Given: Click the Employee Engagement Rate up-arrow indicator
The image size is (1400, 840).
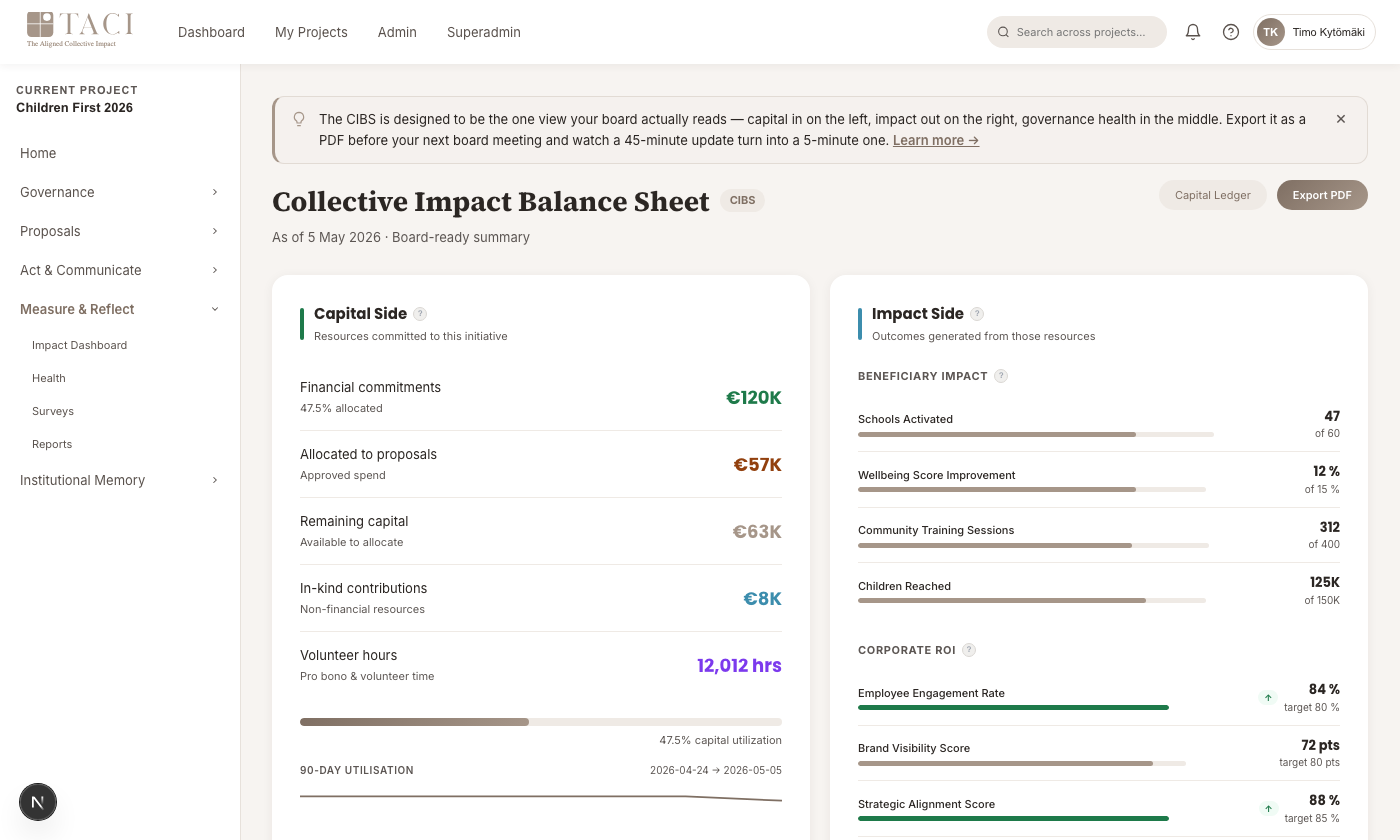Looking at the screenshot, I should (x=1268, y=697).
